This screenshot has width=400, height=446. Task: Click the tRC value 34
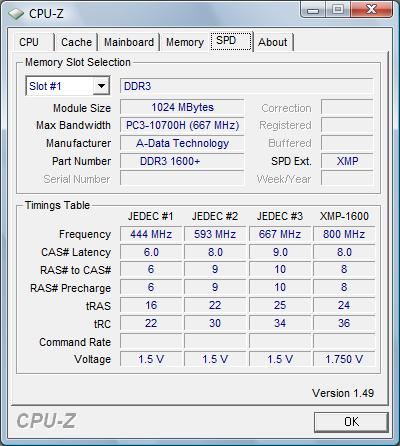pyautogui.click(x=280, y=324)
